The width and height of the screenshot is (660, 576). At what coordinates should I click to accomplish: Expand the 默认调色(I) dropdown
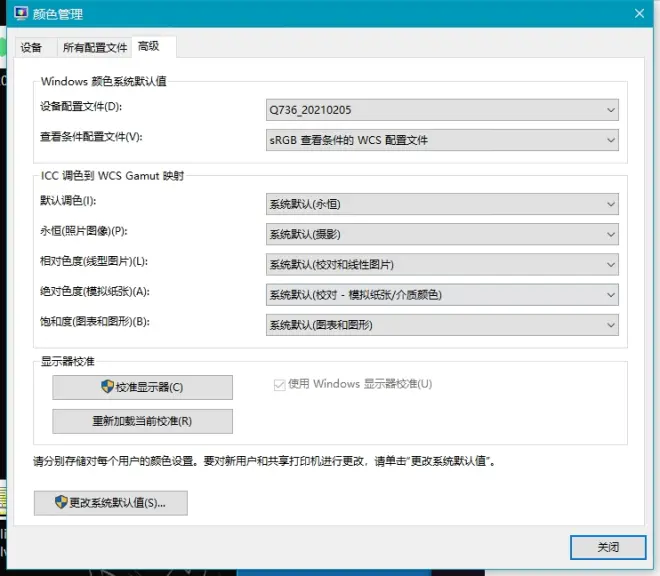(x=442, y=204)
